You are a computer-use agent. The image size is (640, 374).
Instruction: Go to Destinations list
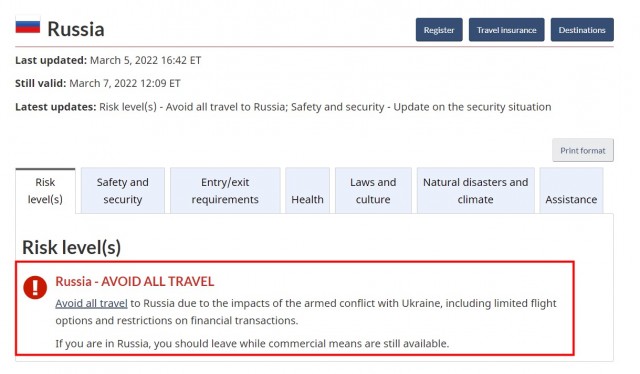(582, 30)
